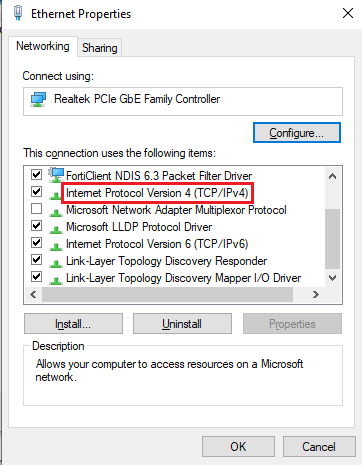Uncheck Internet Protocol Version 4 checkbox
Screen dimensions: 362x465
pyautogui.click(x=36, y=192)
